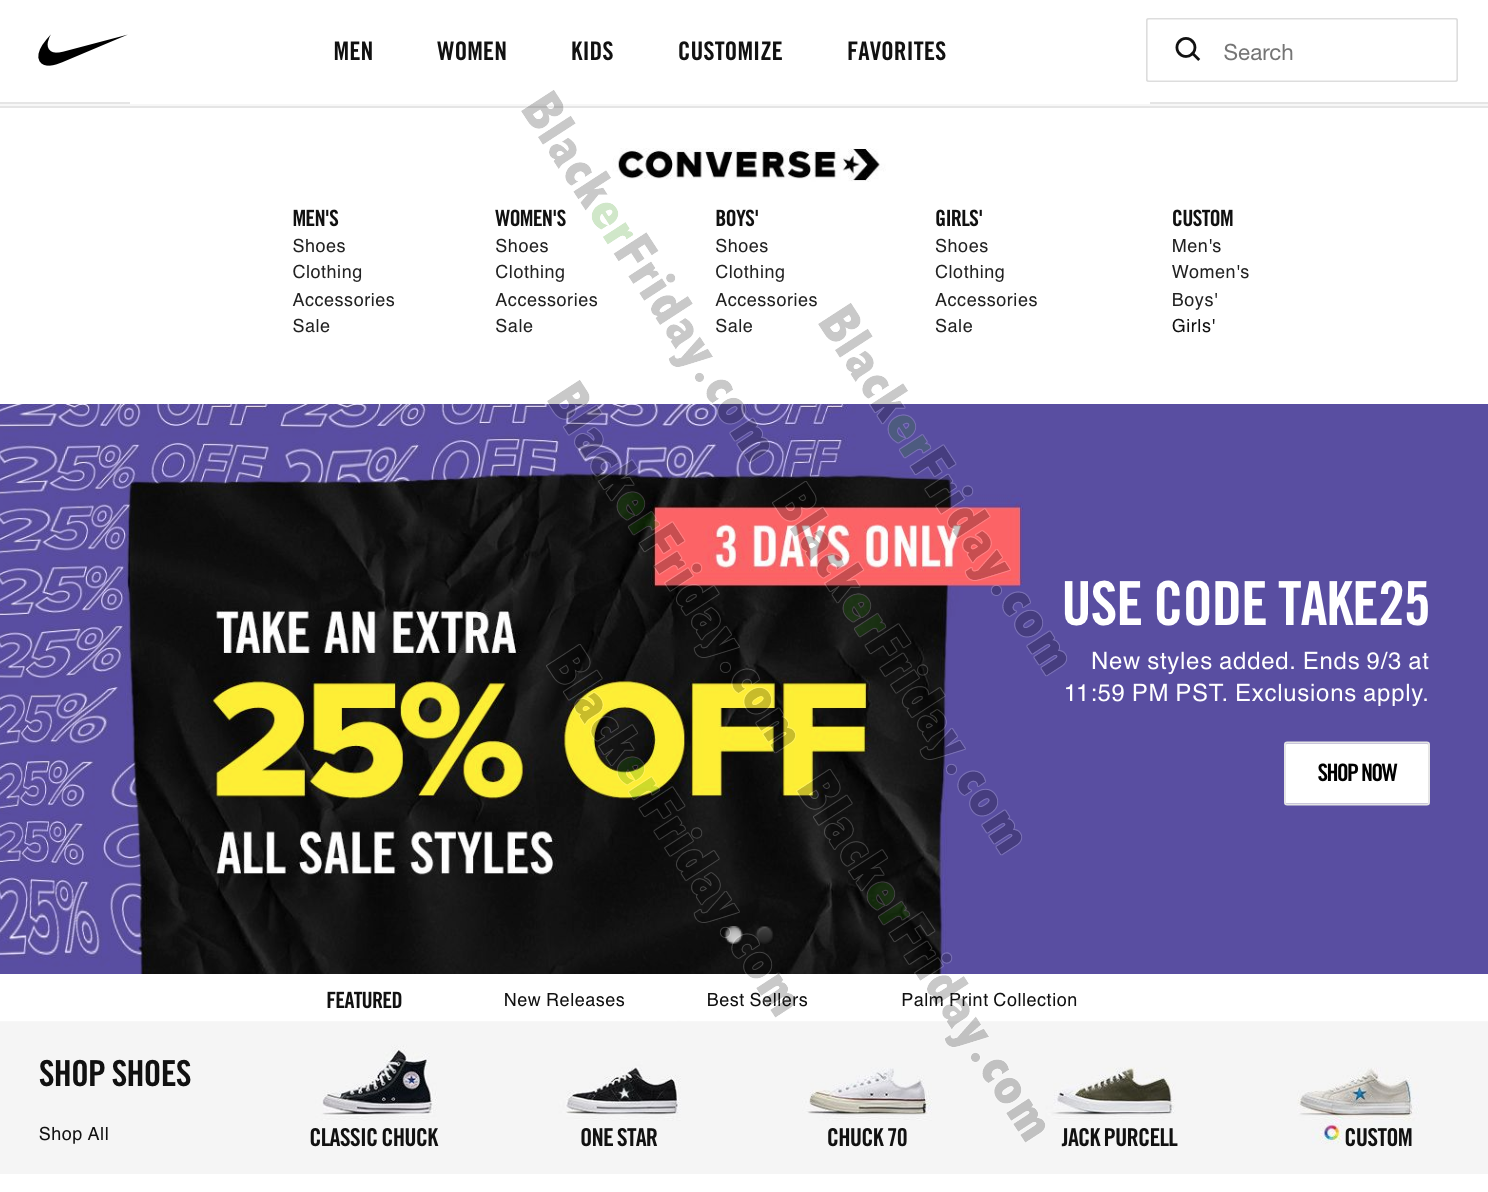Switch to first banner carousel dot
The width and height of the screenshot is (1488, 1192).
(x=733, y=935)
